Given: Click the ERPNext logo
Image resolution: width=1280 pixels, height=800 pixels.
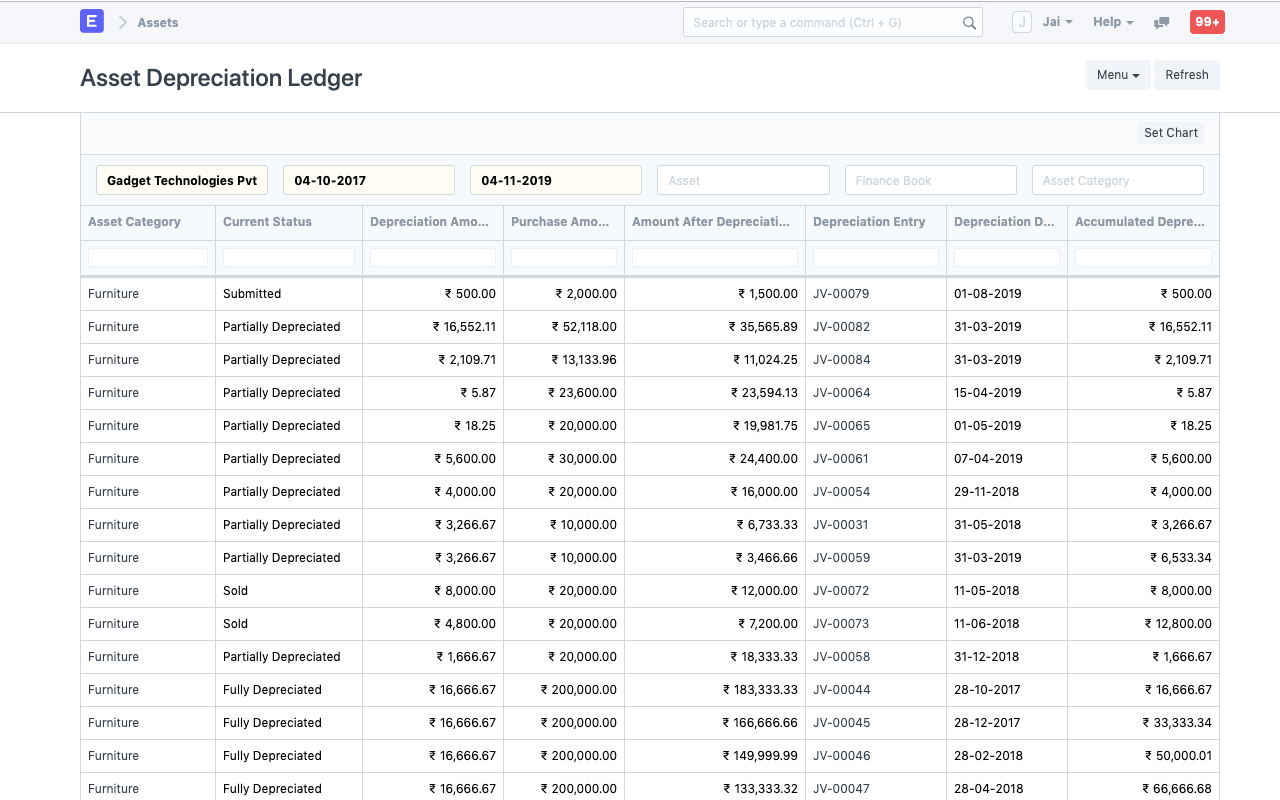Looking at the screenshot, I should click(x=91, y=21).
